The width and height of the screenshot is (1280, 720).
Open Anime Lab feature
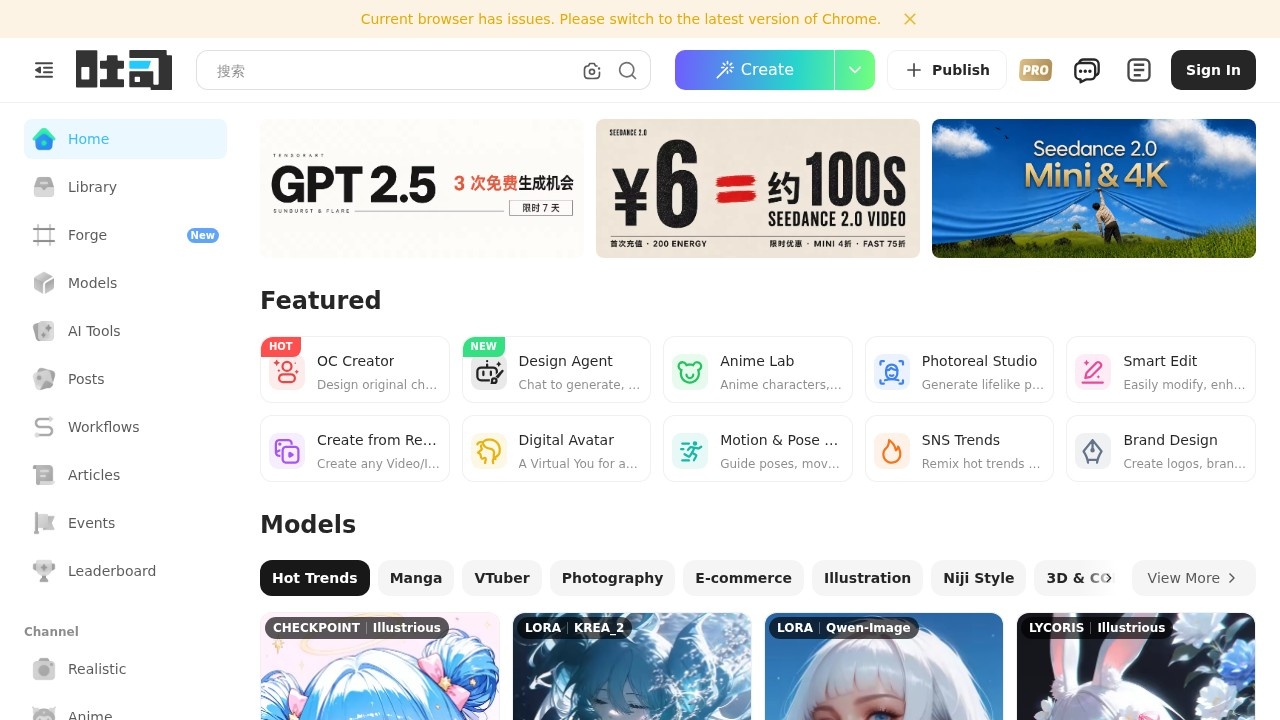click(758, 370)
